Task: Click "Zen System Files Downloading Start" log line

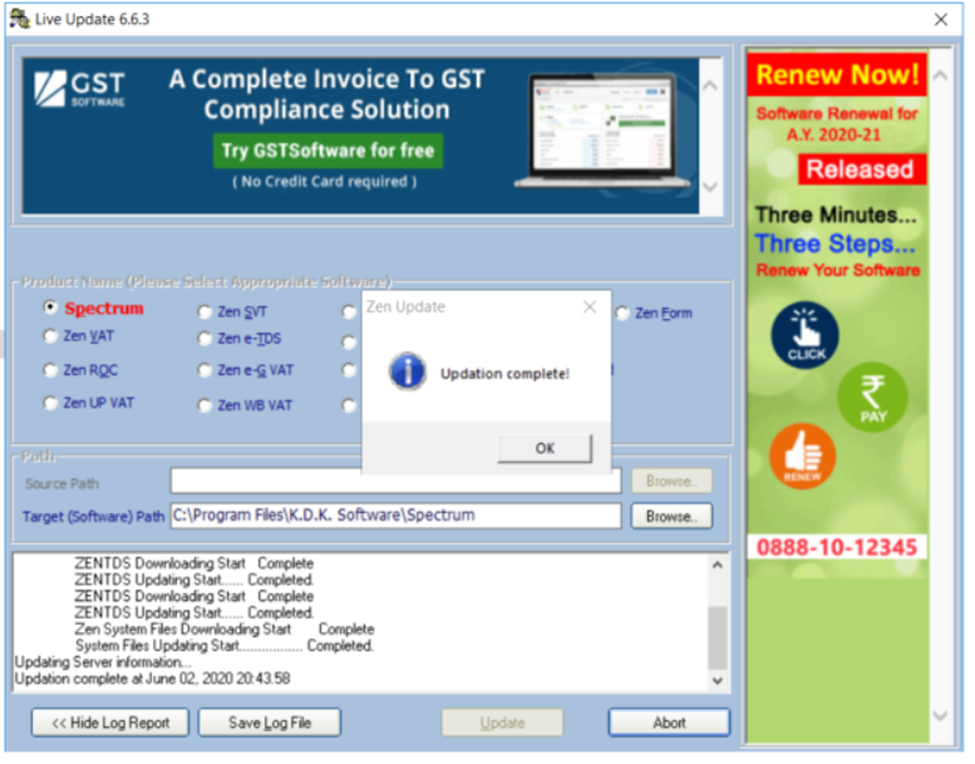Action: coord(224,629)
